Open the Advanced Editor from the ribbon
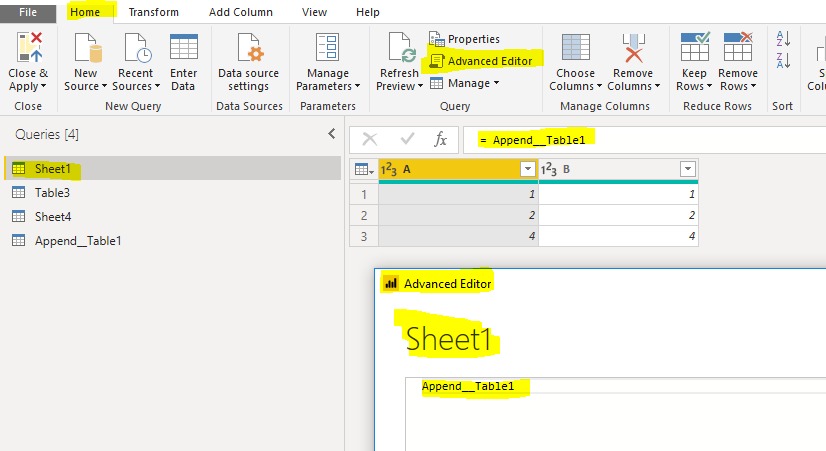This screenshot has width=826, height=451. click(x=481, y=61)
